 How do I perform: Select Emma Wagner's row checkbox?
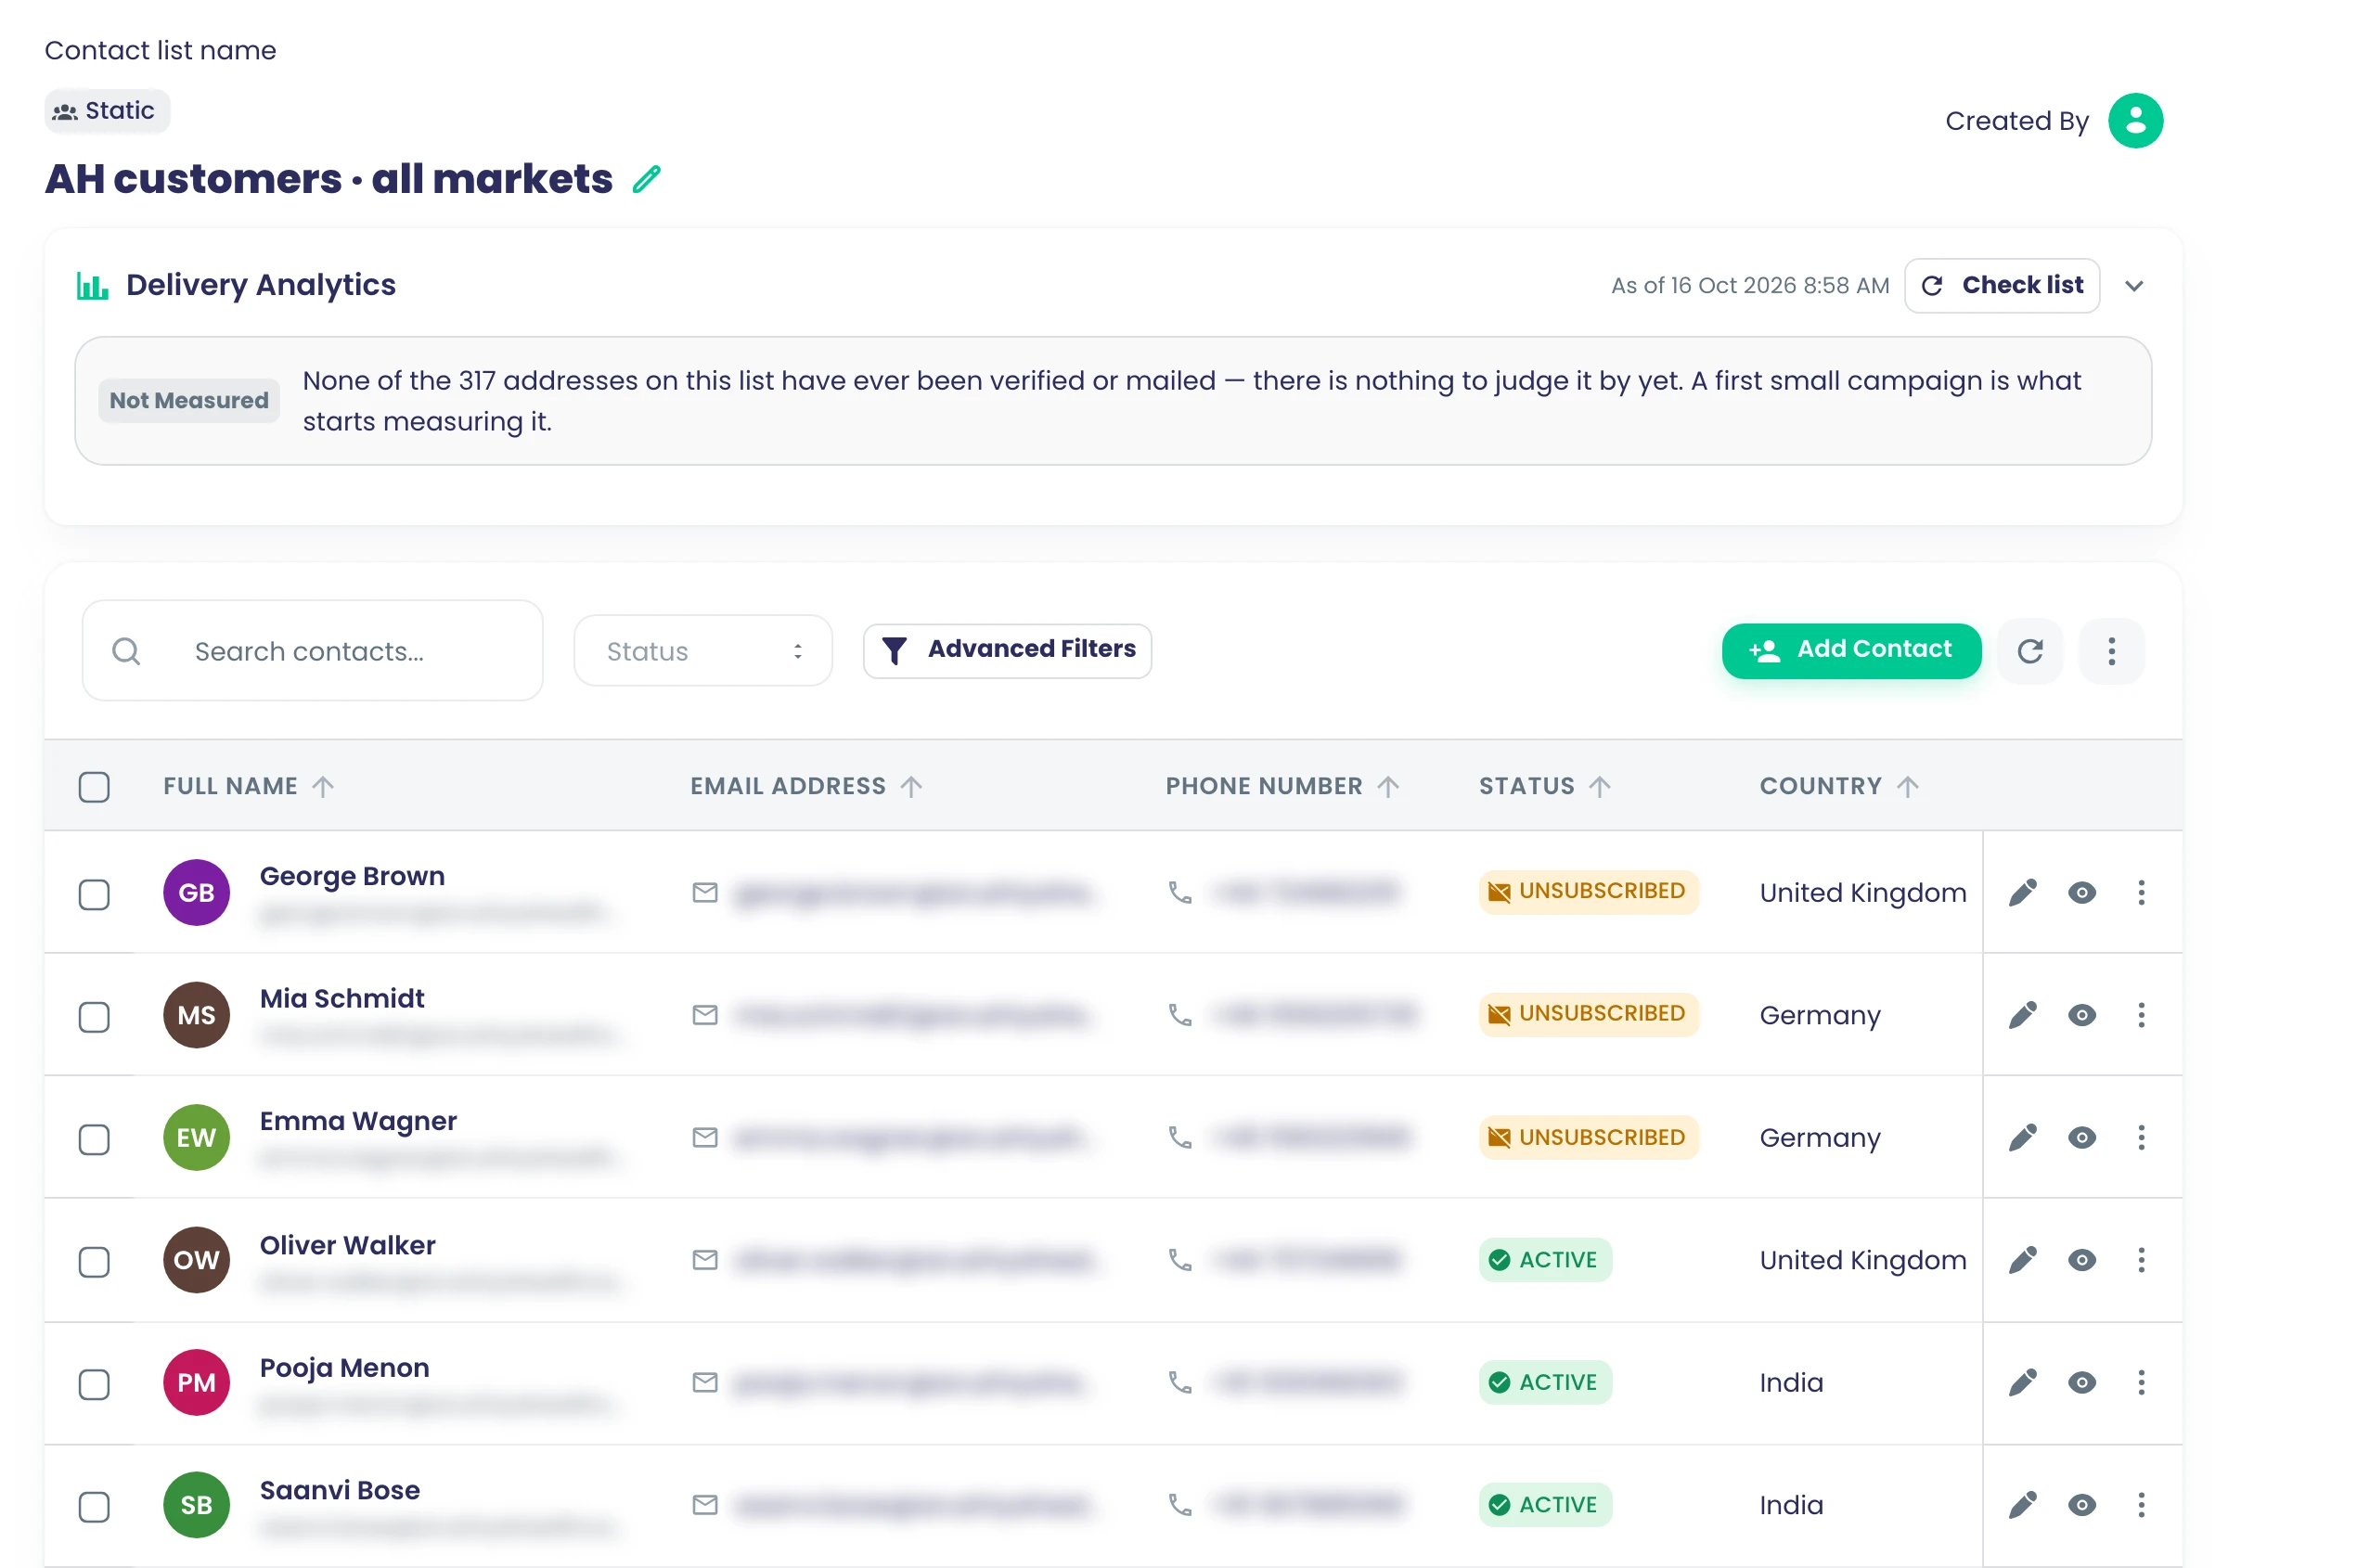pyautogui.click(x=94, y=1139)
